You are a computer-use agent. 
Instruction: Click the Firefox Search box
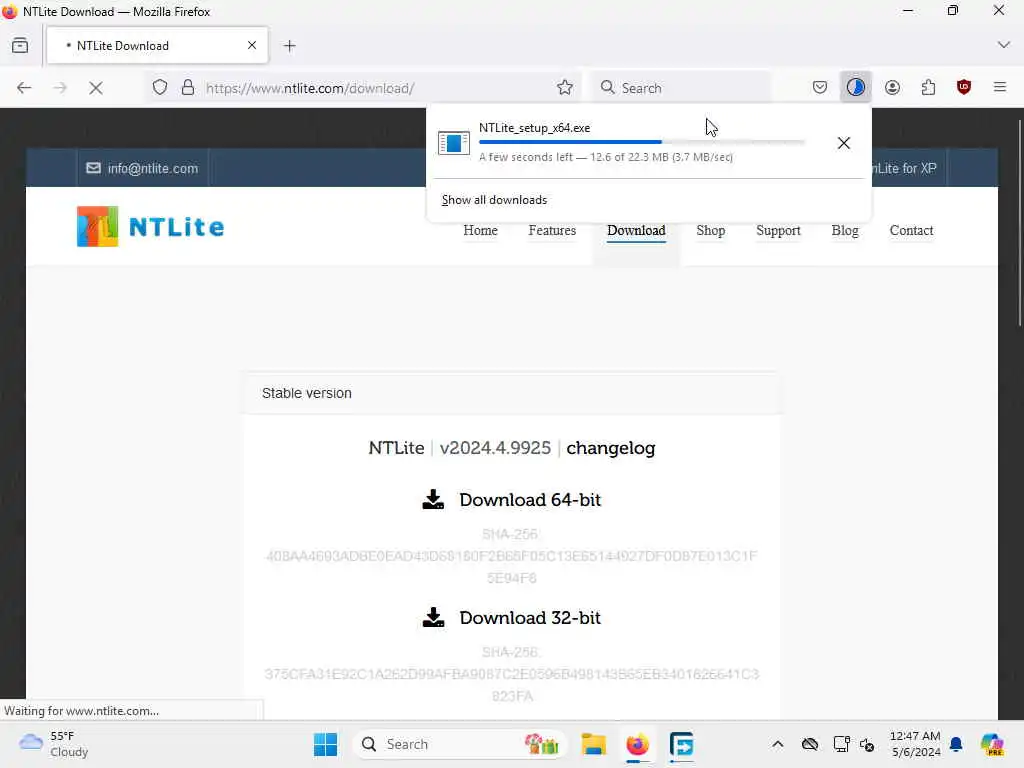pyautogui.click(x=681, y=88)
